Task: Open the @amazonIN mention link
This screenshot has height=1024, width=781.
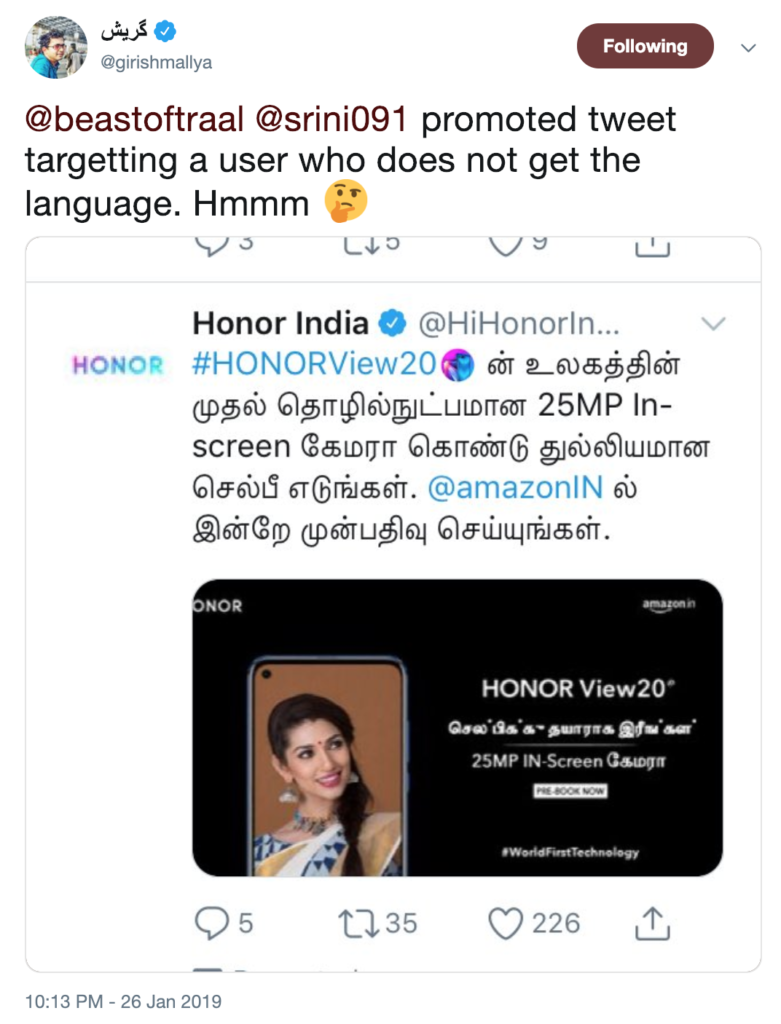Action: pos(501,489)
